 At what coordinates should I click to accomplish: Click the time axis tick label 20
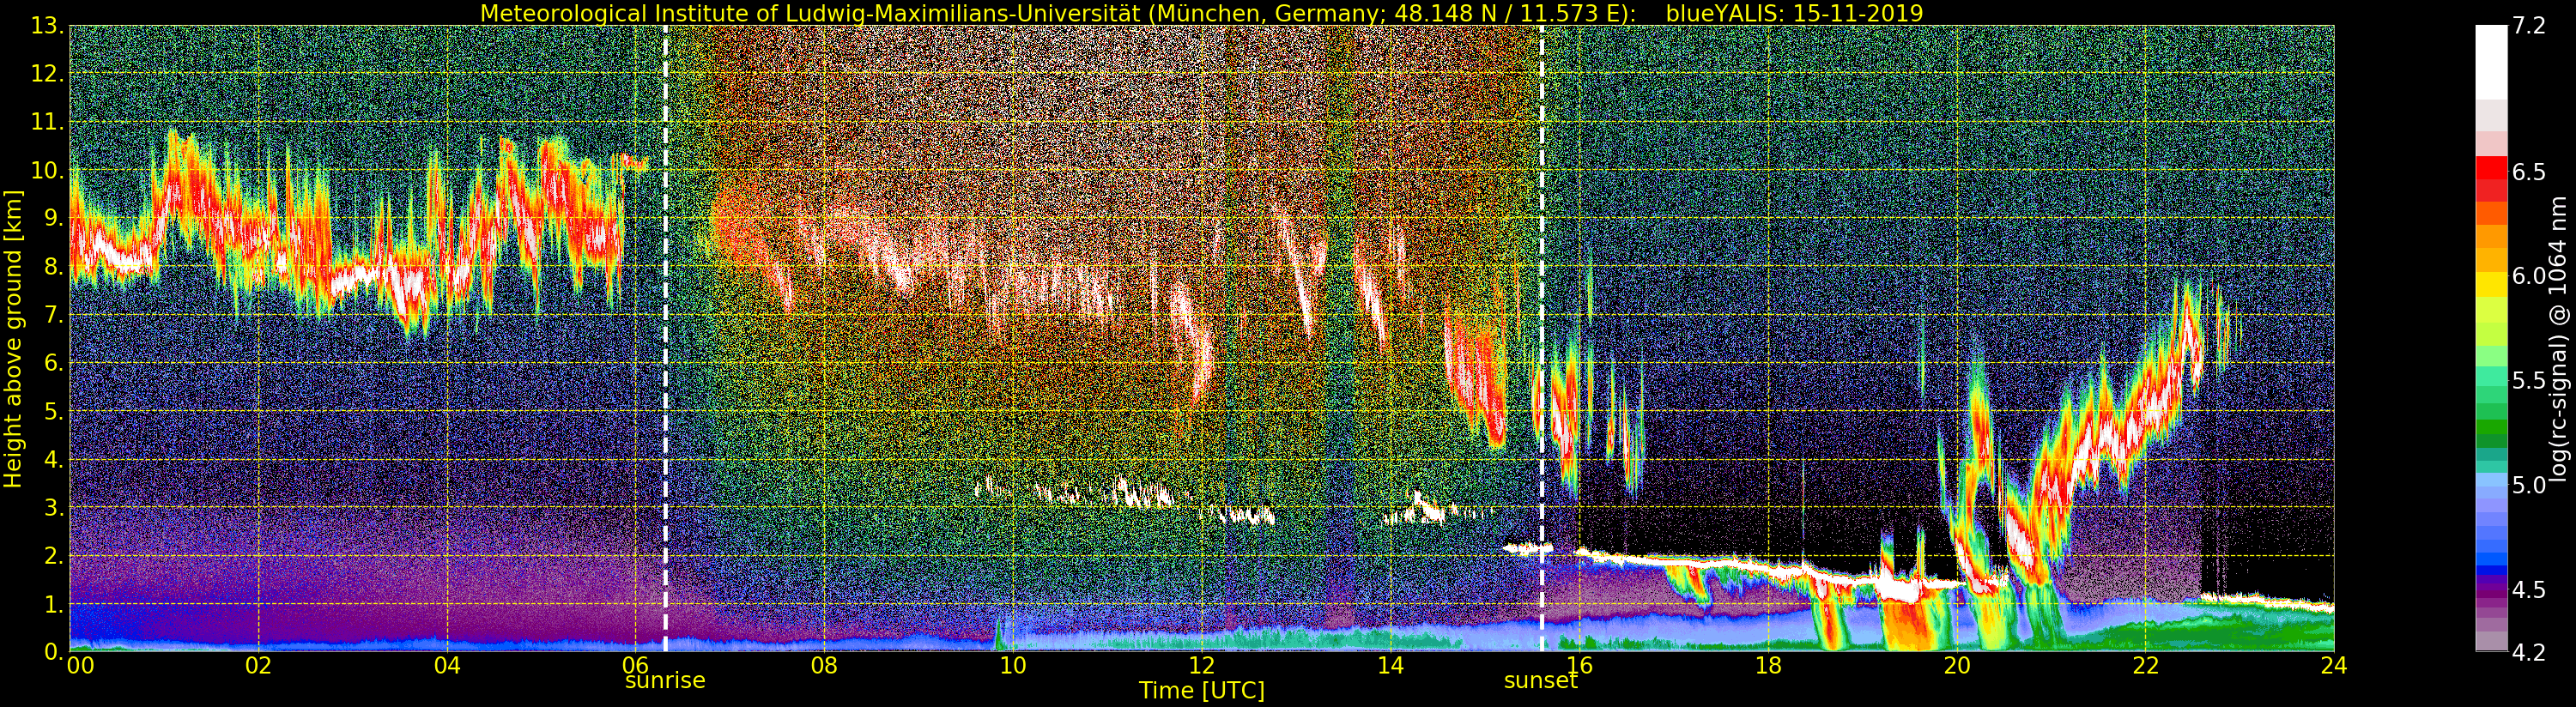pos(1956,665)
